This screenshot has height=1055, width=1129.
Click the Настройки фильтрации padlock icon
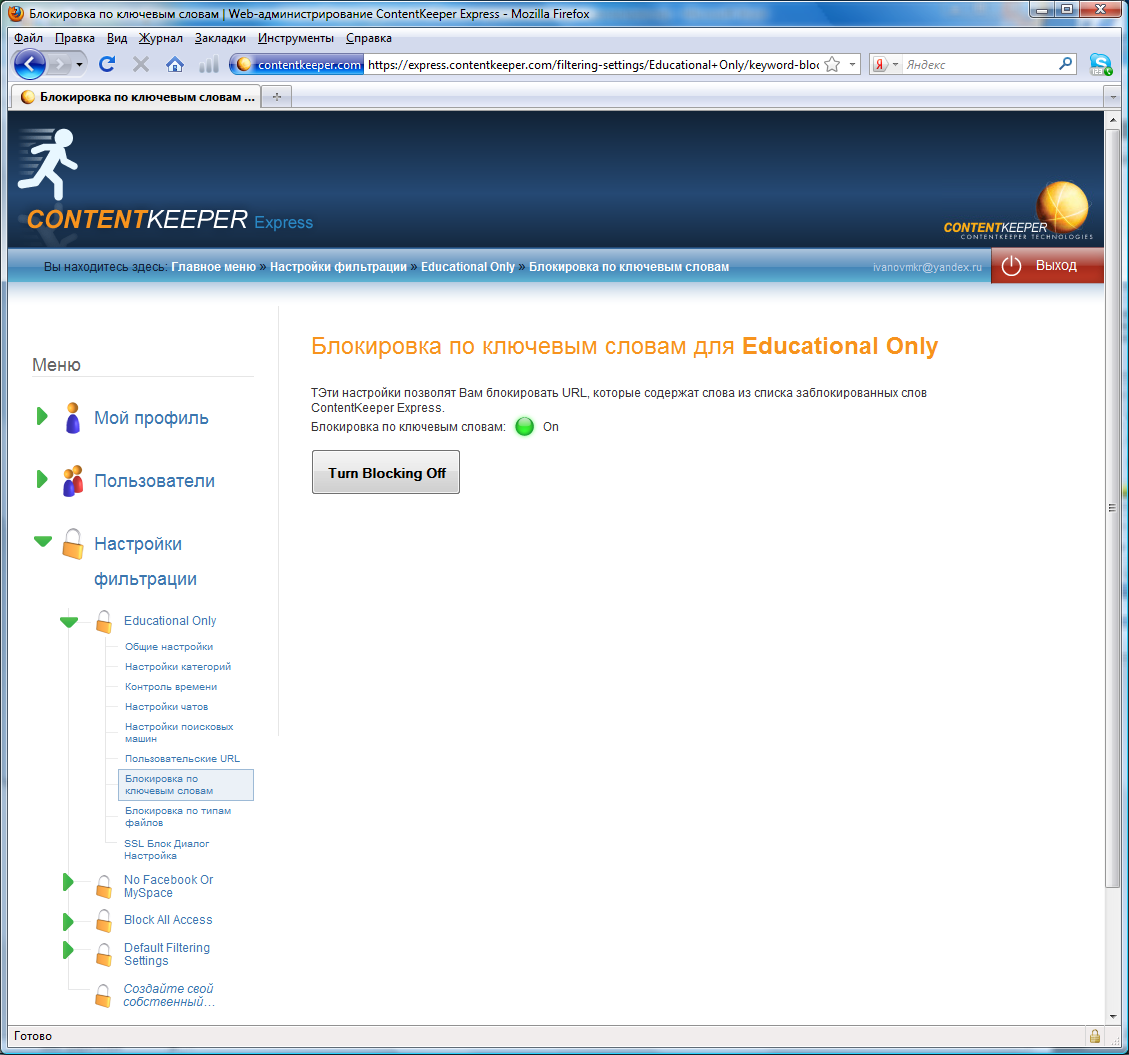[73, 544]
